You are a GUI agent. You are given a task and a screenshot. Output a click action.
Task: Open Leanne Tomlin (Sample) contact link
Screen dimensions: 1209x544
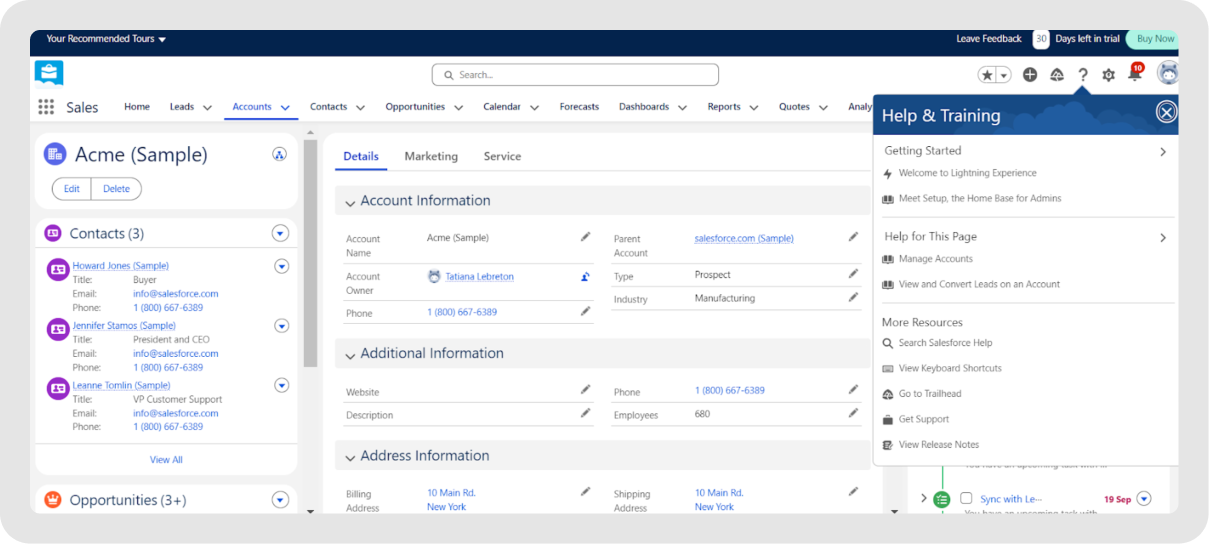click(x=121, y=385)
